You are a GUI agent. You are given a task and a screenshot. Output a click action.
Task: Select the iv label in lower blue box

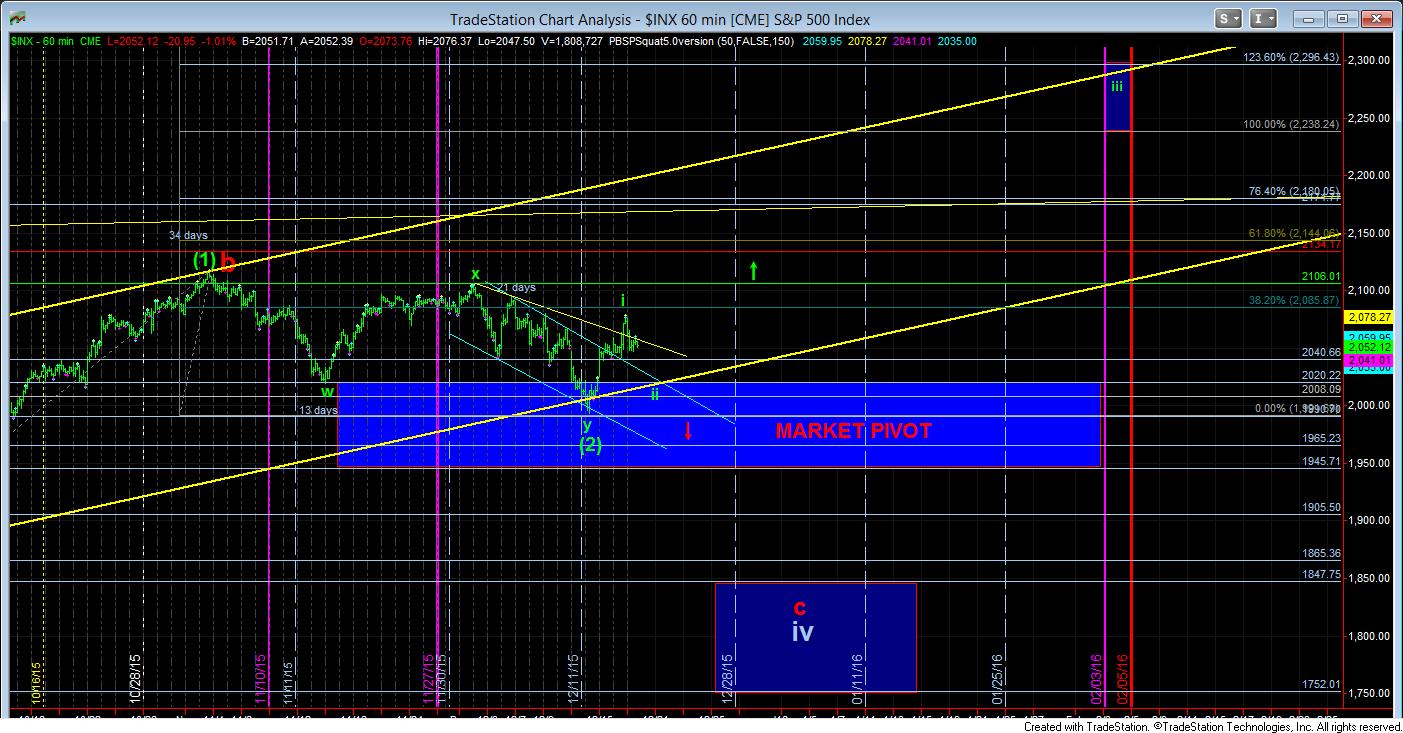click(802, 633)
